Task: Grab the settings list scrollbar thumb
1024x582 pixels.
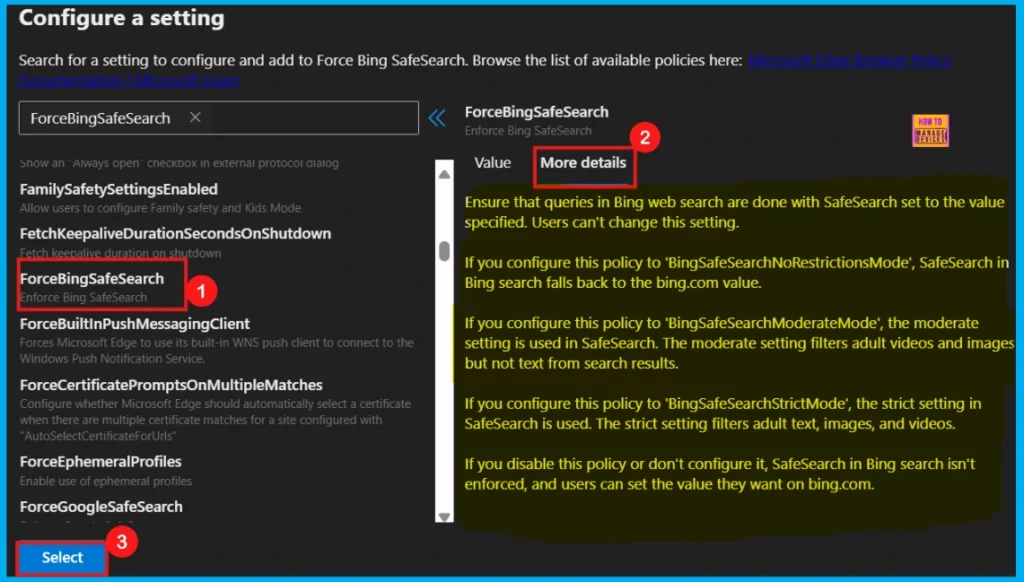Action: pyautogui.click(x=444, y=251)
